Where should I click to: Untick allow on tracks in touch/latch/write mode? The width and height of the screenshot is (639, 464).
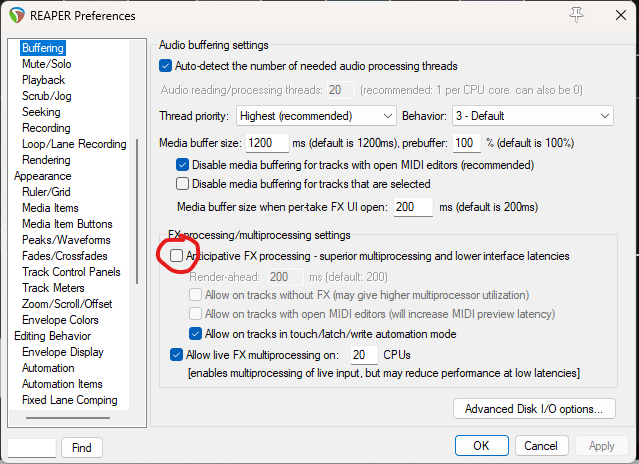point(196,333)
